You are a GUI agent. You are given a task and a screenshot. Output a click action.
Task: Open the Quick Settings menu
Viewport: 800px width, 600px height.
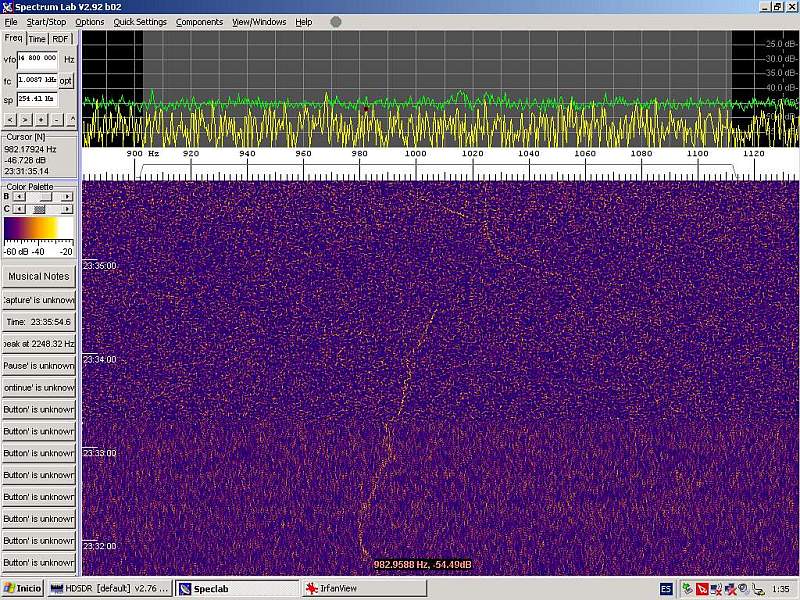(x=140, y=22)
